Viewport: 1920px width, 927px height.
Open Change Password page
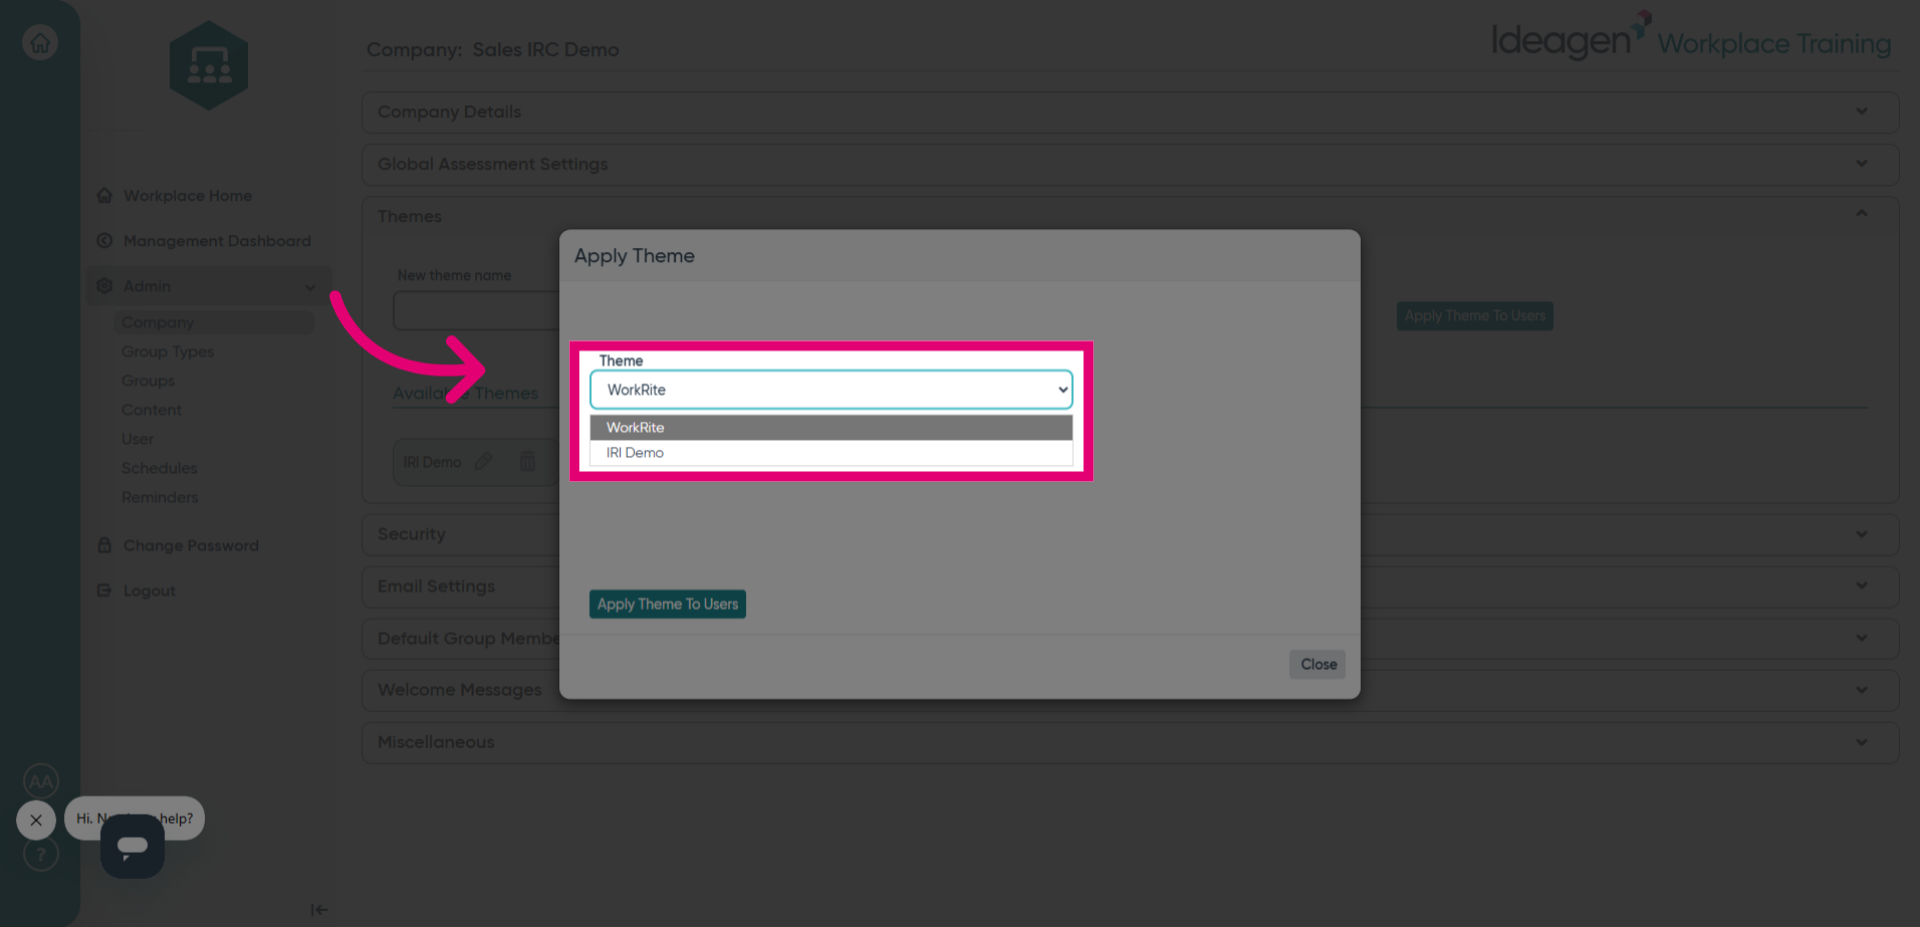coord(191,546)
